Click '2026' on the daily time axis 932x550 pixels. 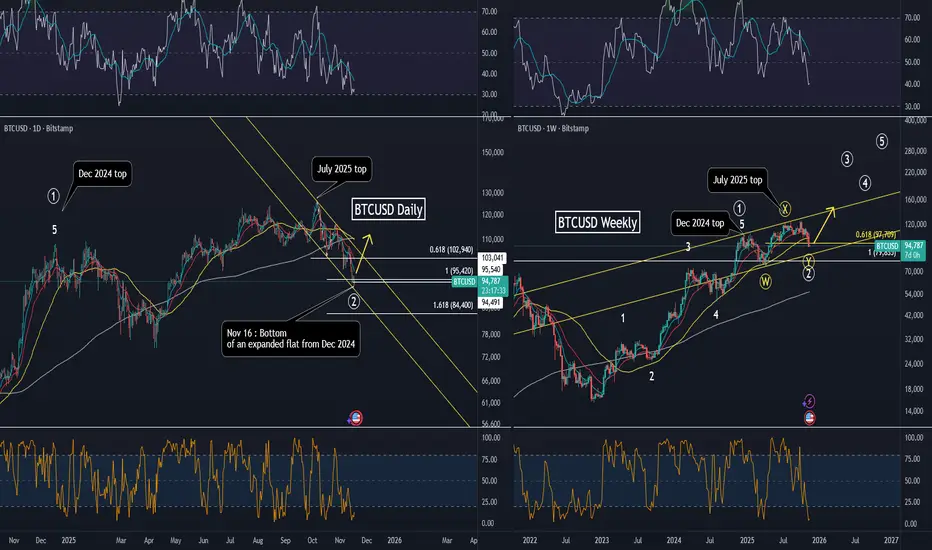[394, 540]
